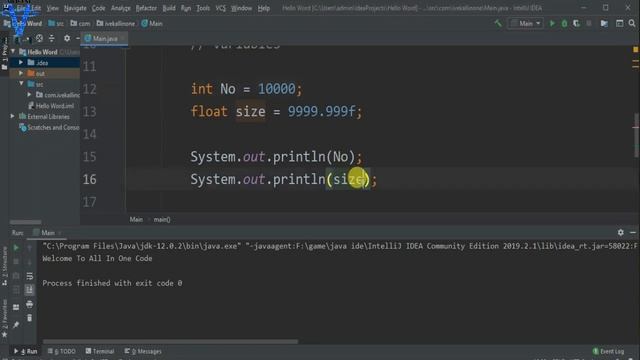Image resolution: width=640 pixels, height=360 pixels.
Task: Click the main() breadcrumb below editor
Action: [162, 220]
